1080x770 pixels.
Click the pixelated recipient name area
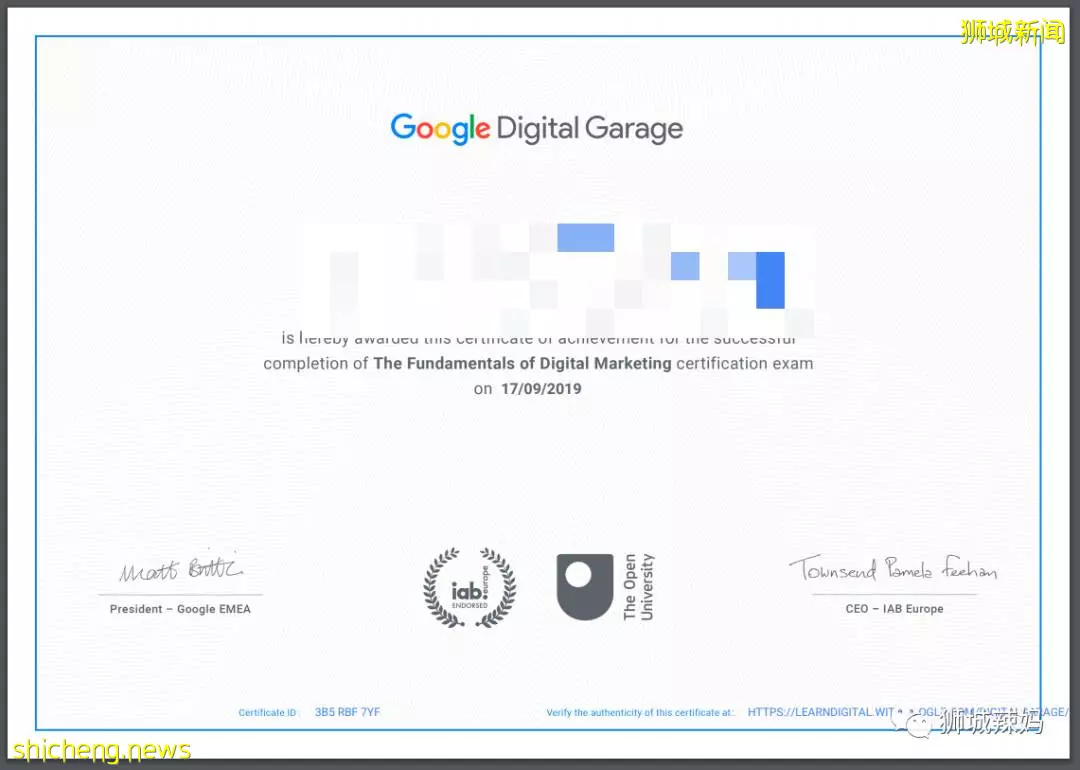pos(559,278)
